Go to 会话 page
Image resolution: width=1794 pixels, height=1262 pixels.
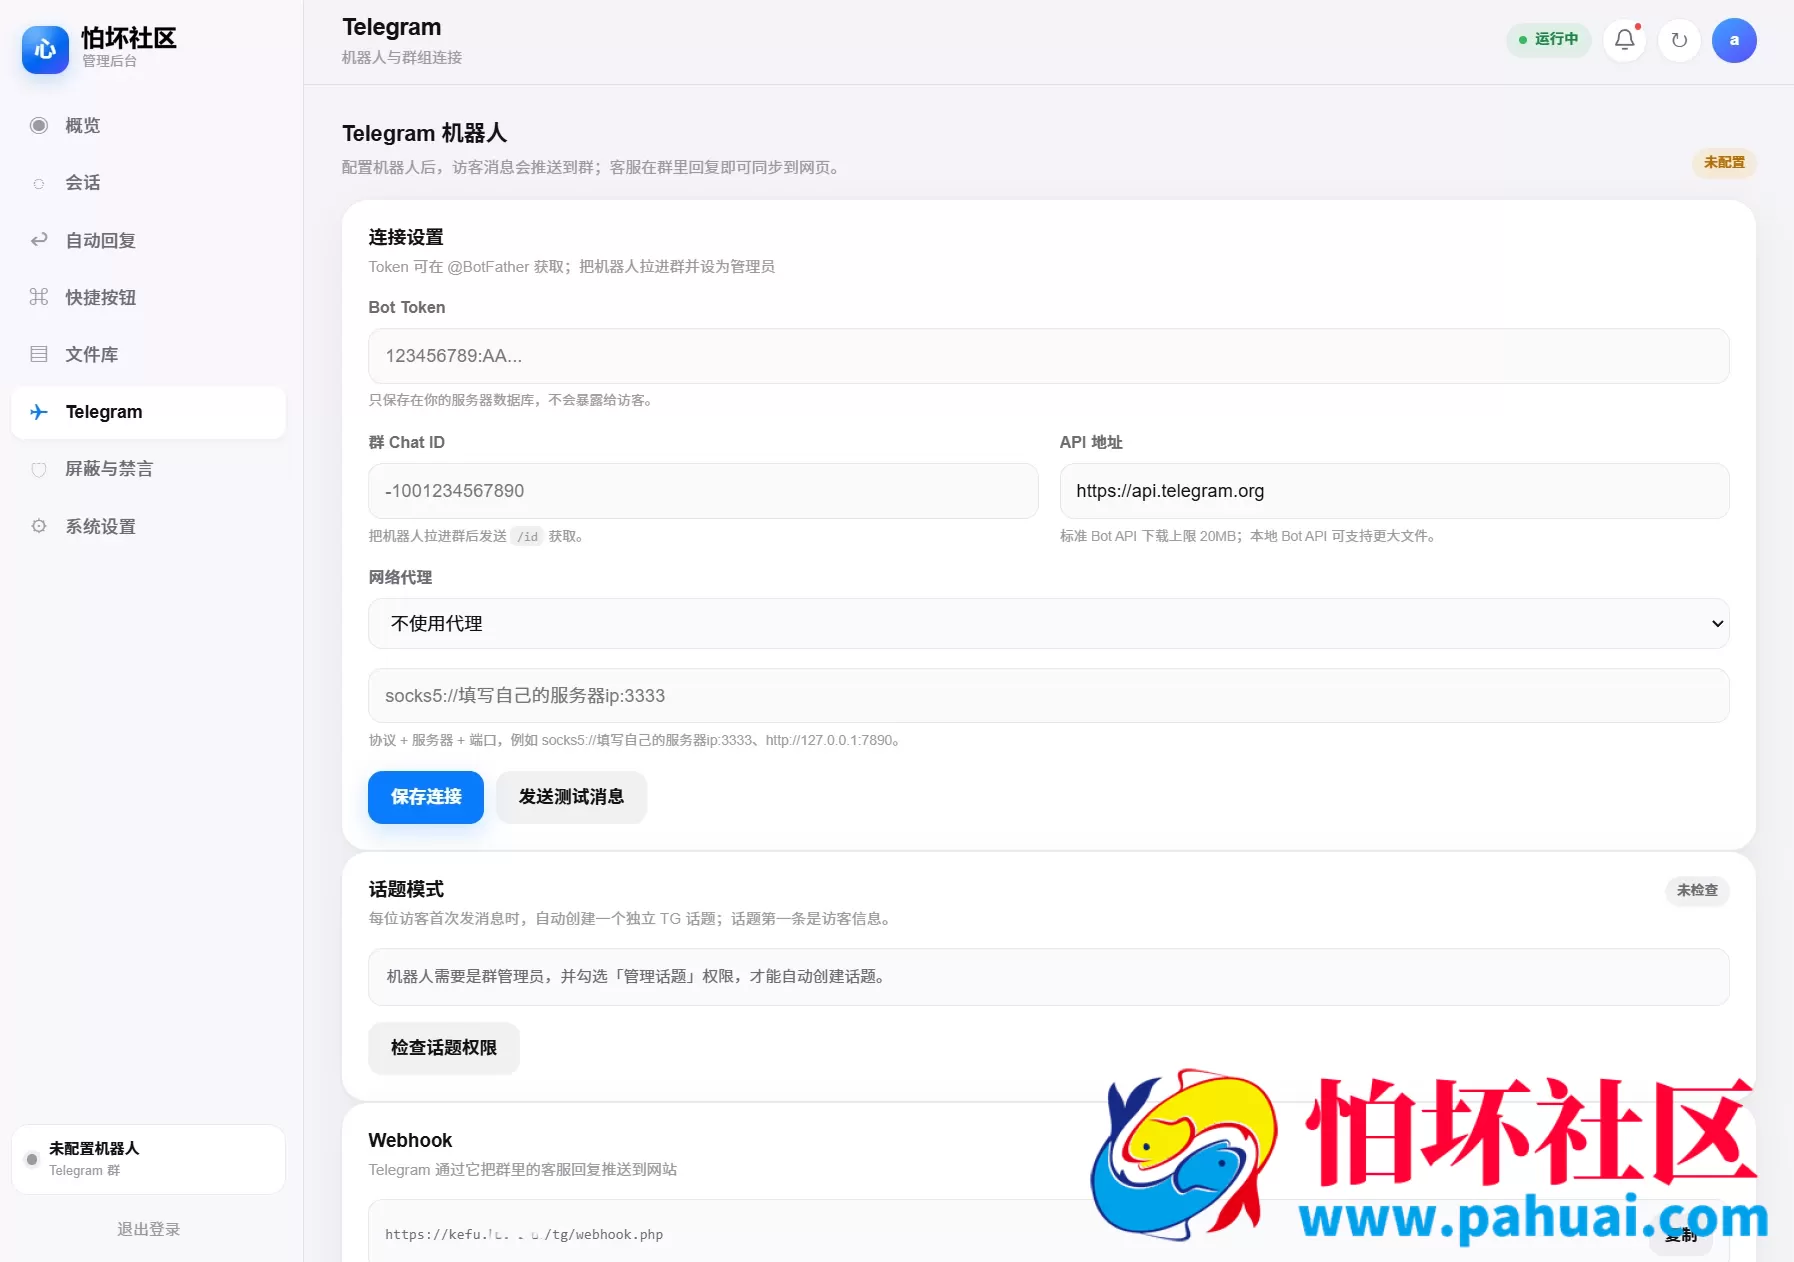(x=148, y=183)
